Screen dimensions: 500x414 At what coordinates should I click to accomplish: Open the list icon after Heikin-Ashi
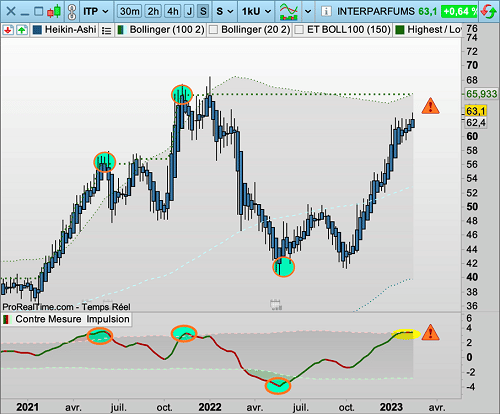point(106,31)
